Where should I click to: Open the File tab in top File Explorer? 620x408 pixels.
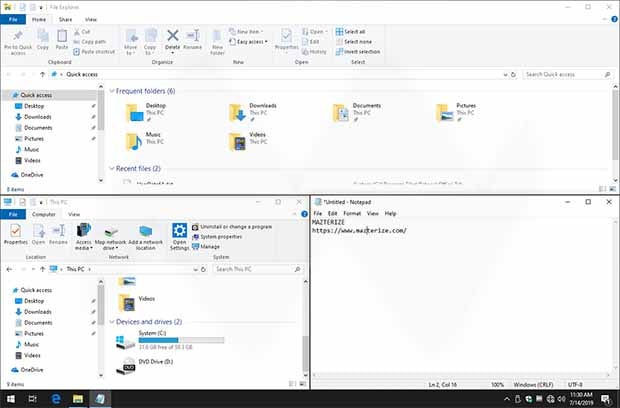pos(13,19)
